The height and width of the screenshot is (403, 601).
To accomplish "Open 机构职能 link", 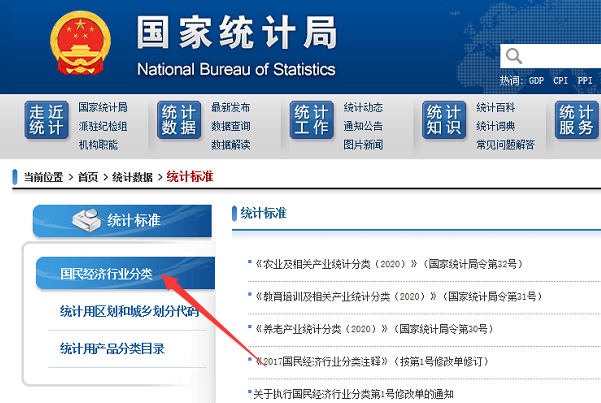I will click(98, 145).
